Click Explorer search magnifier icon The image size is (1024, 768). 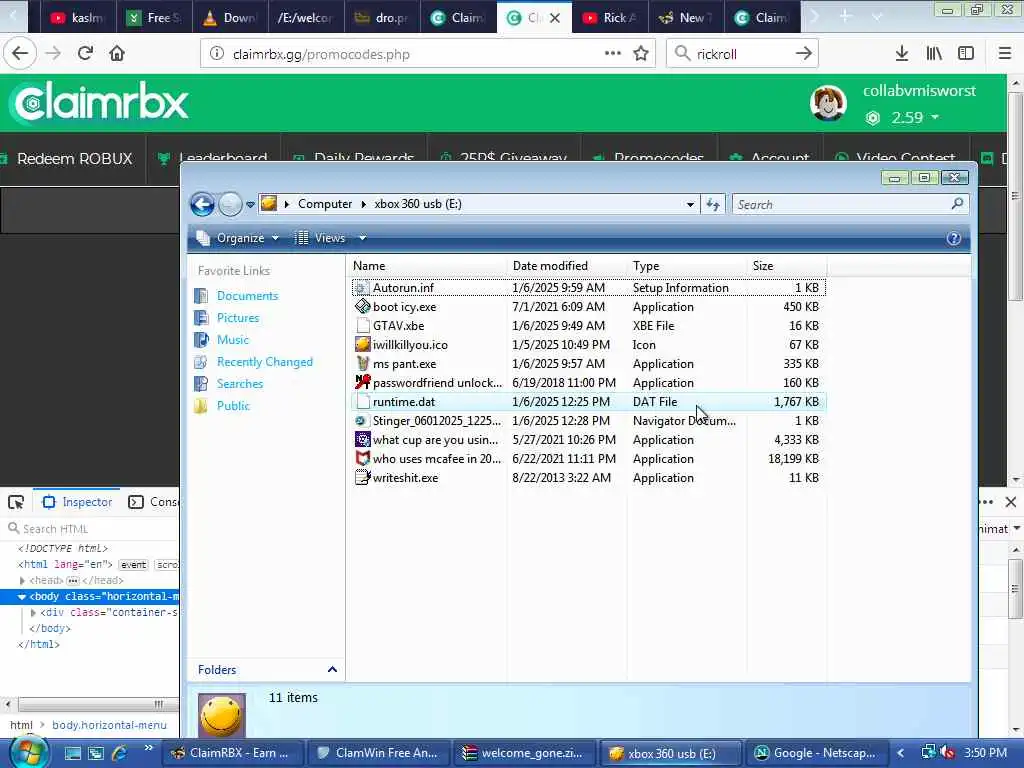pos(957,204)
